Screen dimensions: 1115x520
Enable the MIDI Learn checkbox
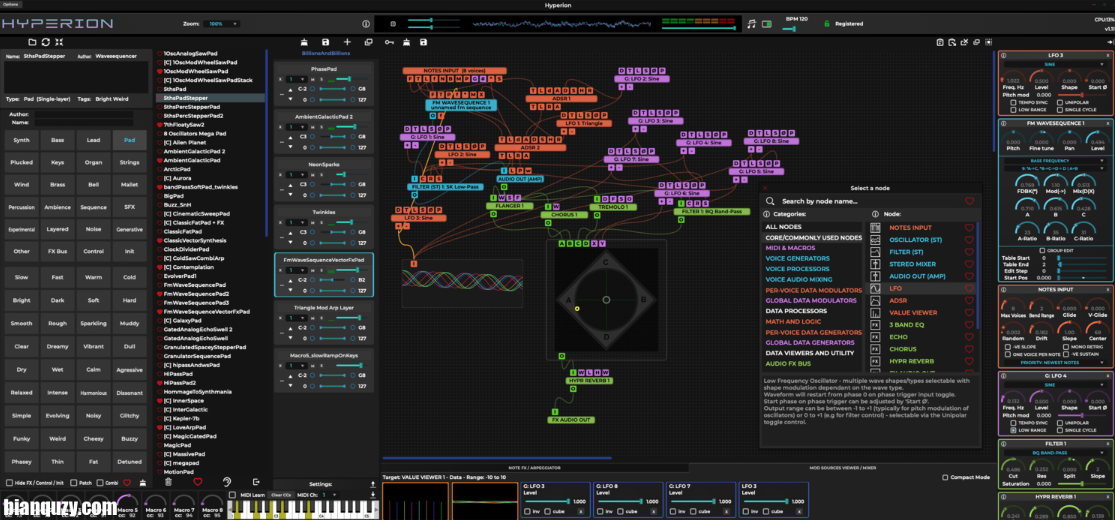point(233,494)
